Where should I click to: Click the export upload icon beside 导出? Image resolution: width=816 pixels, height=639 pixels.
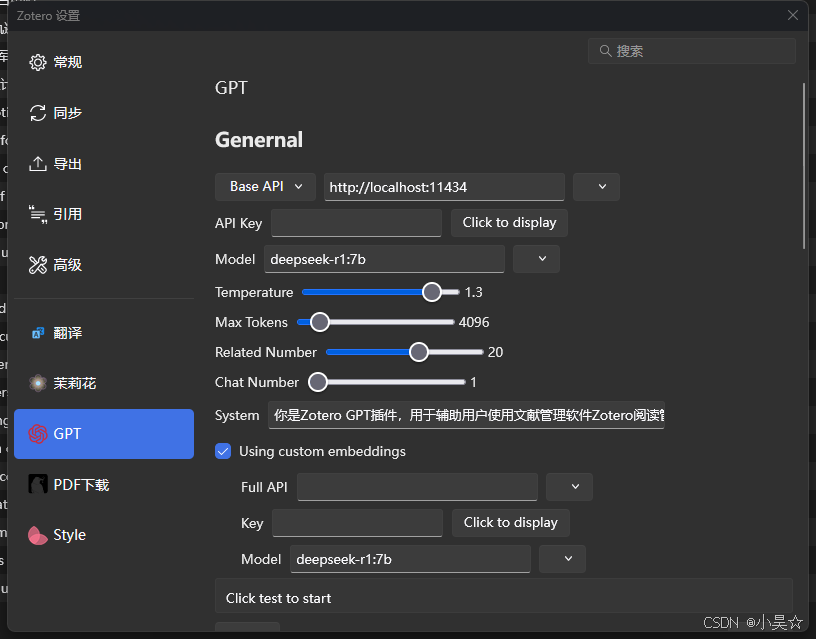[x=37, y=164]
